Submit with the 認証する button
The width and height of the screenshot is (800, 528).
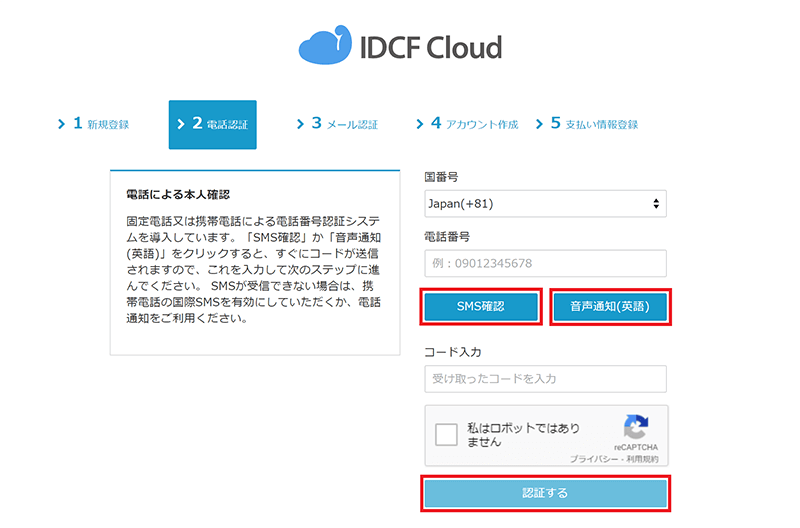click(x=545, y=493)
